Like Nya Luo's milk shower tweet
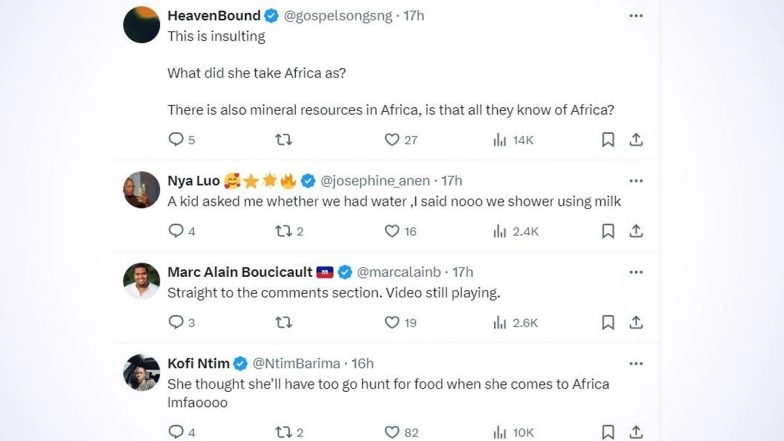This screenshot has height=441, width=784. pos(392,231)
